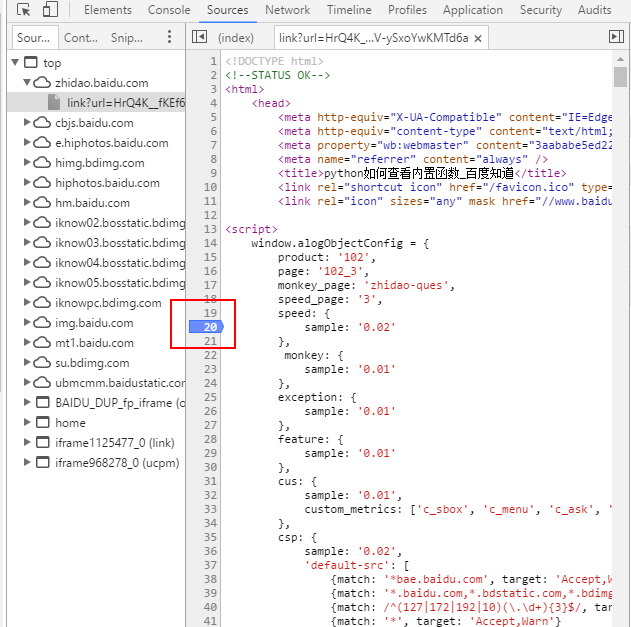Expand the iknowpc.bdimg.com domain
Screen dimensions: 631x627
[x=27, y=303]
